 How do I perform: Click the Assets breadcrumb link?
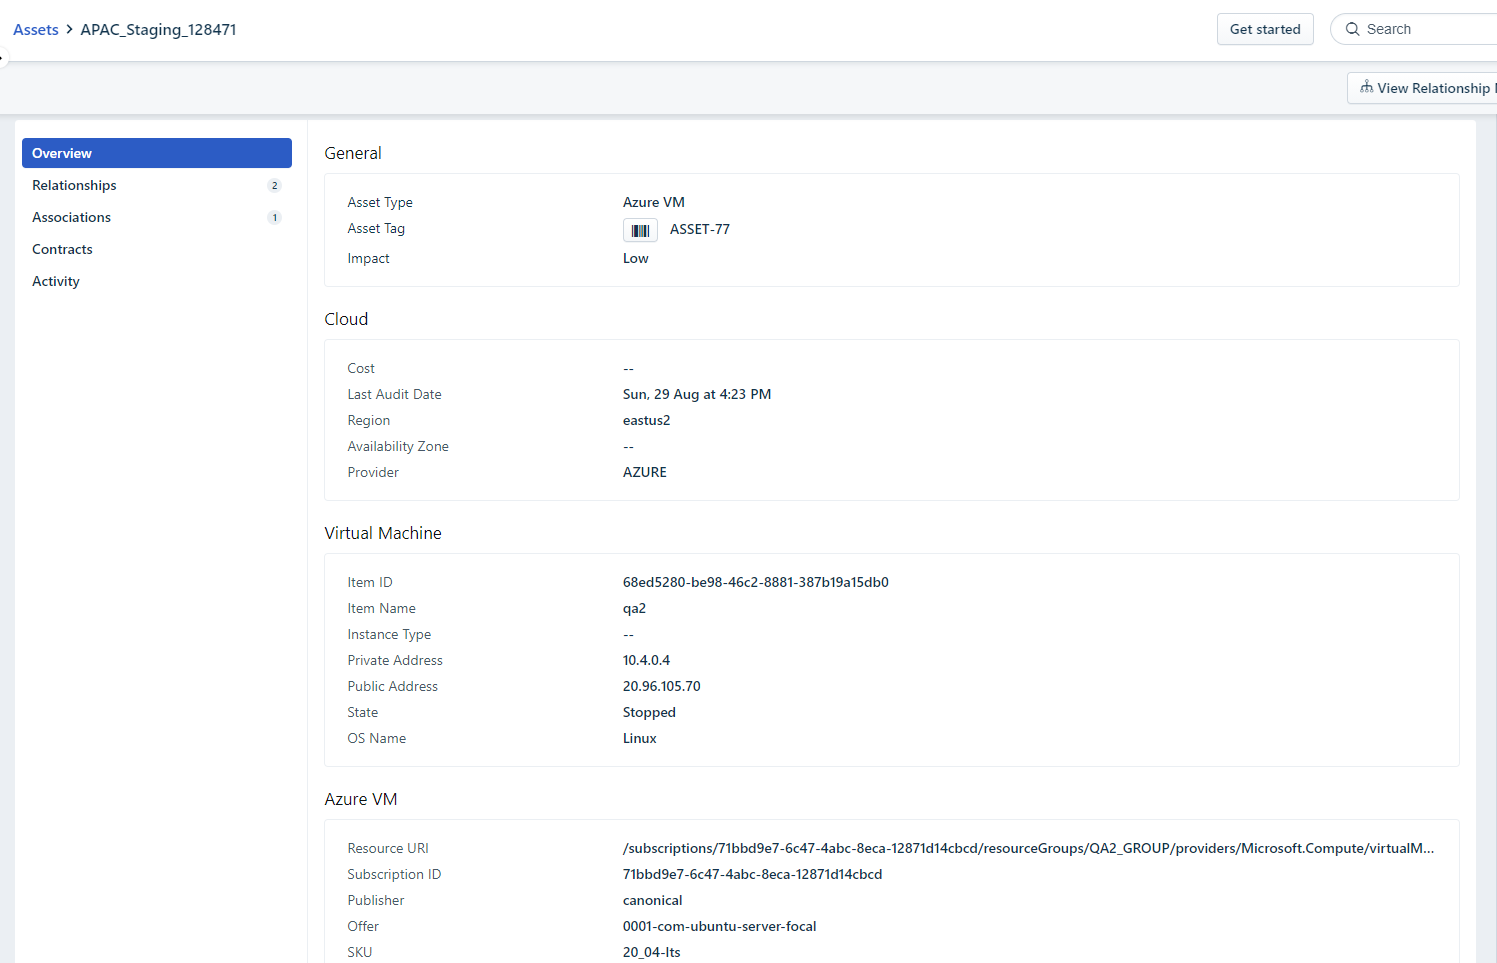tap(36, 30)
